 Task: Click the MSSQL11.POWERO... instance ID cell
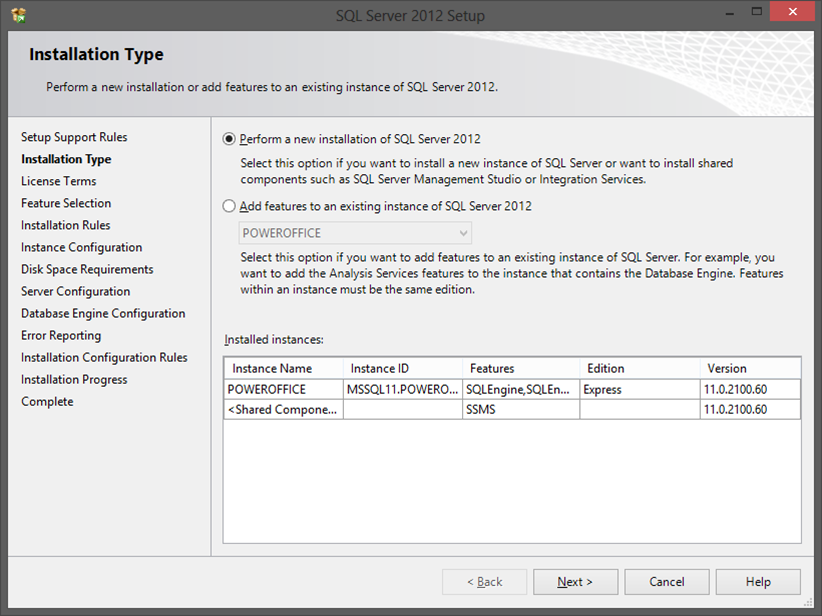[403, 390]
